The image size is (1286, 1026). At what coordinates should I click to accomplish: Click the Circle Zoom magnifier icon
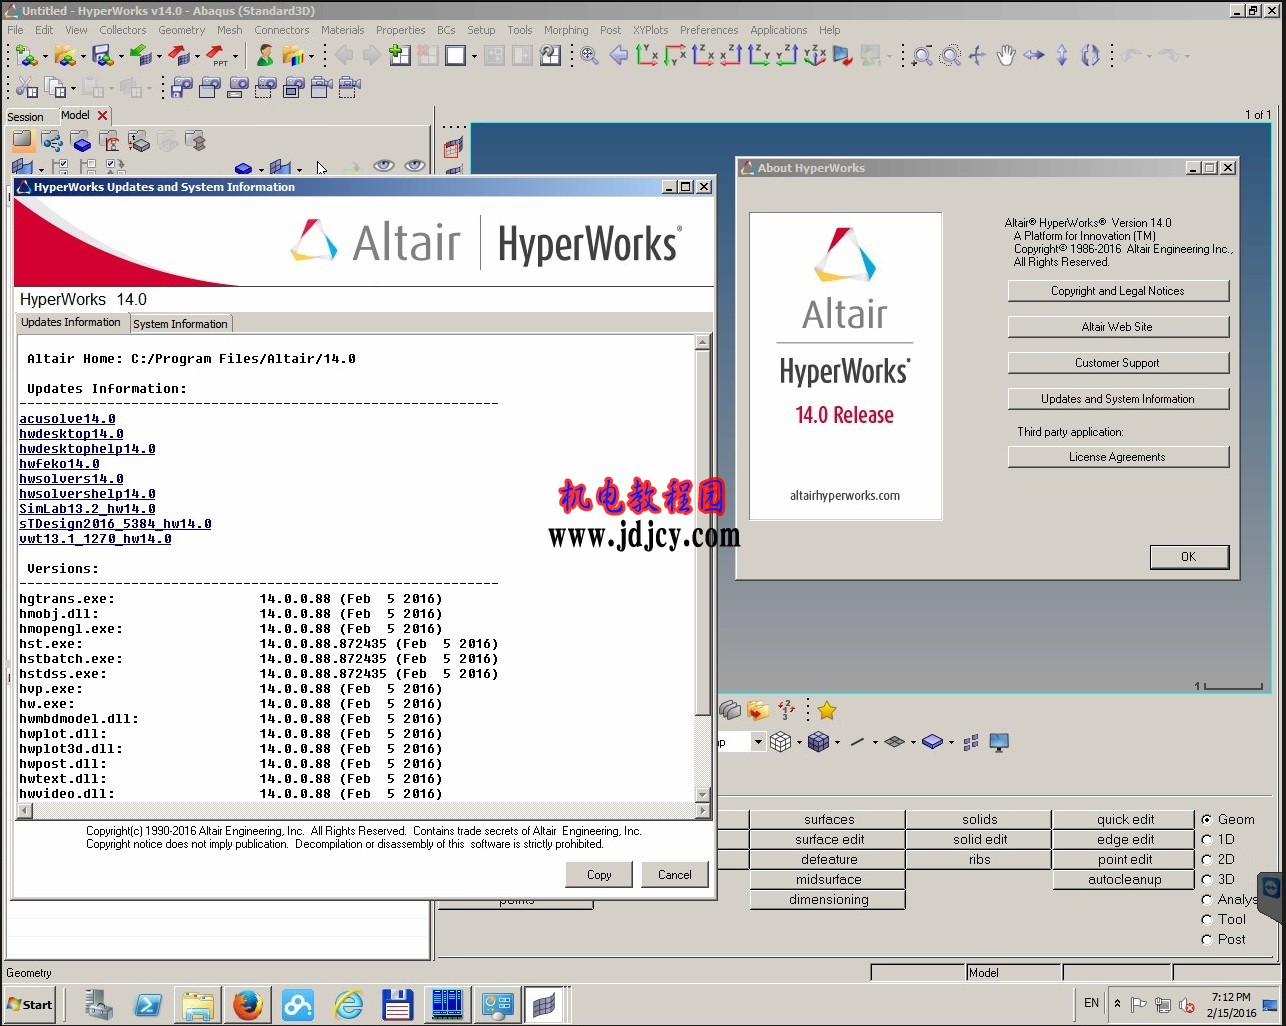coord(950,56)
